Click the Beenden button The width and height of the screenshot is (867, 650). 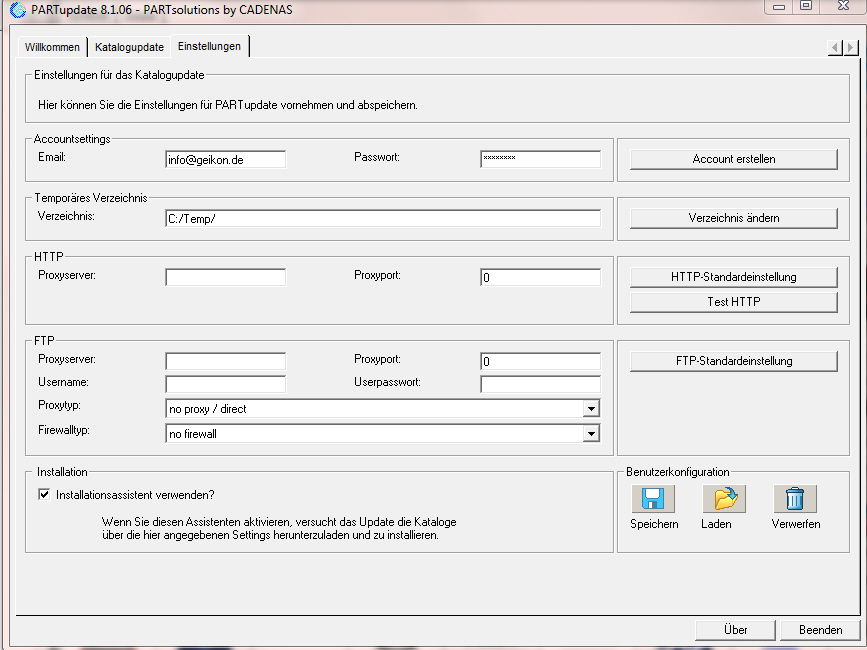point(821,630)
